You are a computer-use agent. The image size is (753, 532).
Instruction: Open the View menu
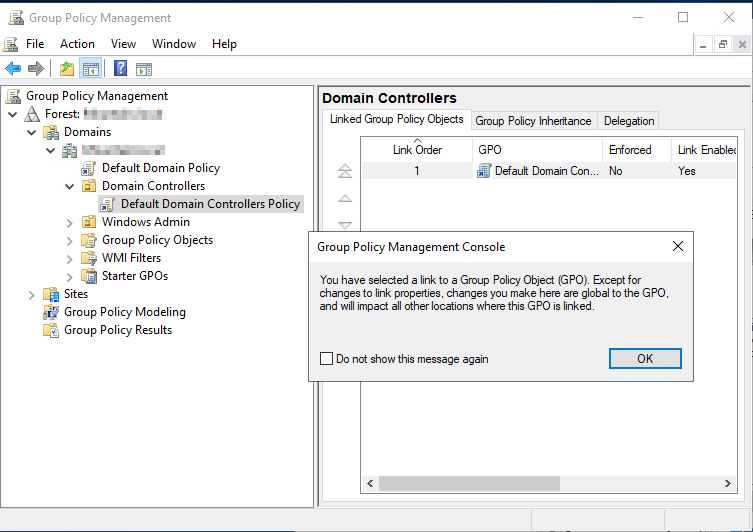(x=123, y=44)
